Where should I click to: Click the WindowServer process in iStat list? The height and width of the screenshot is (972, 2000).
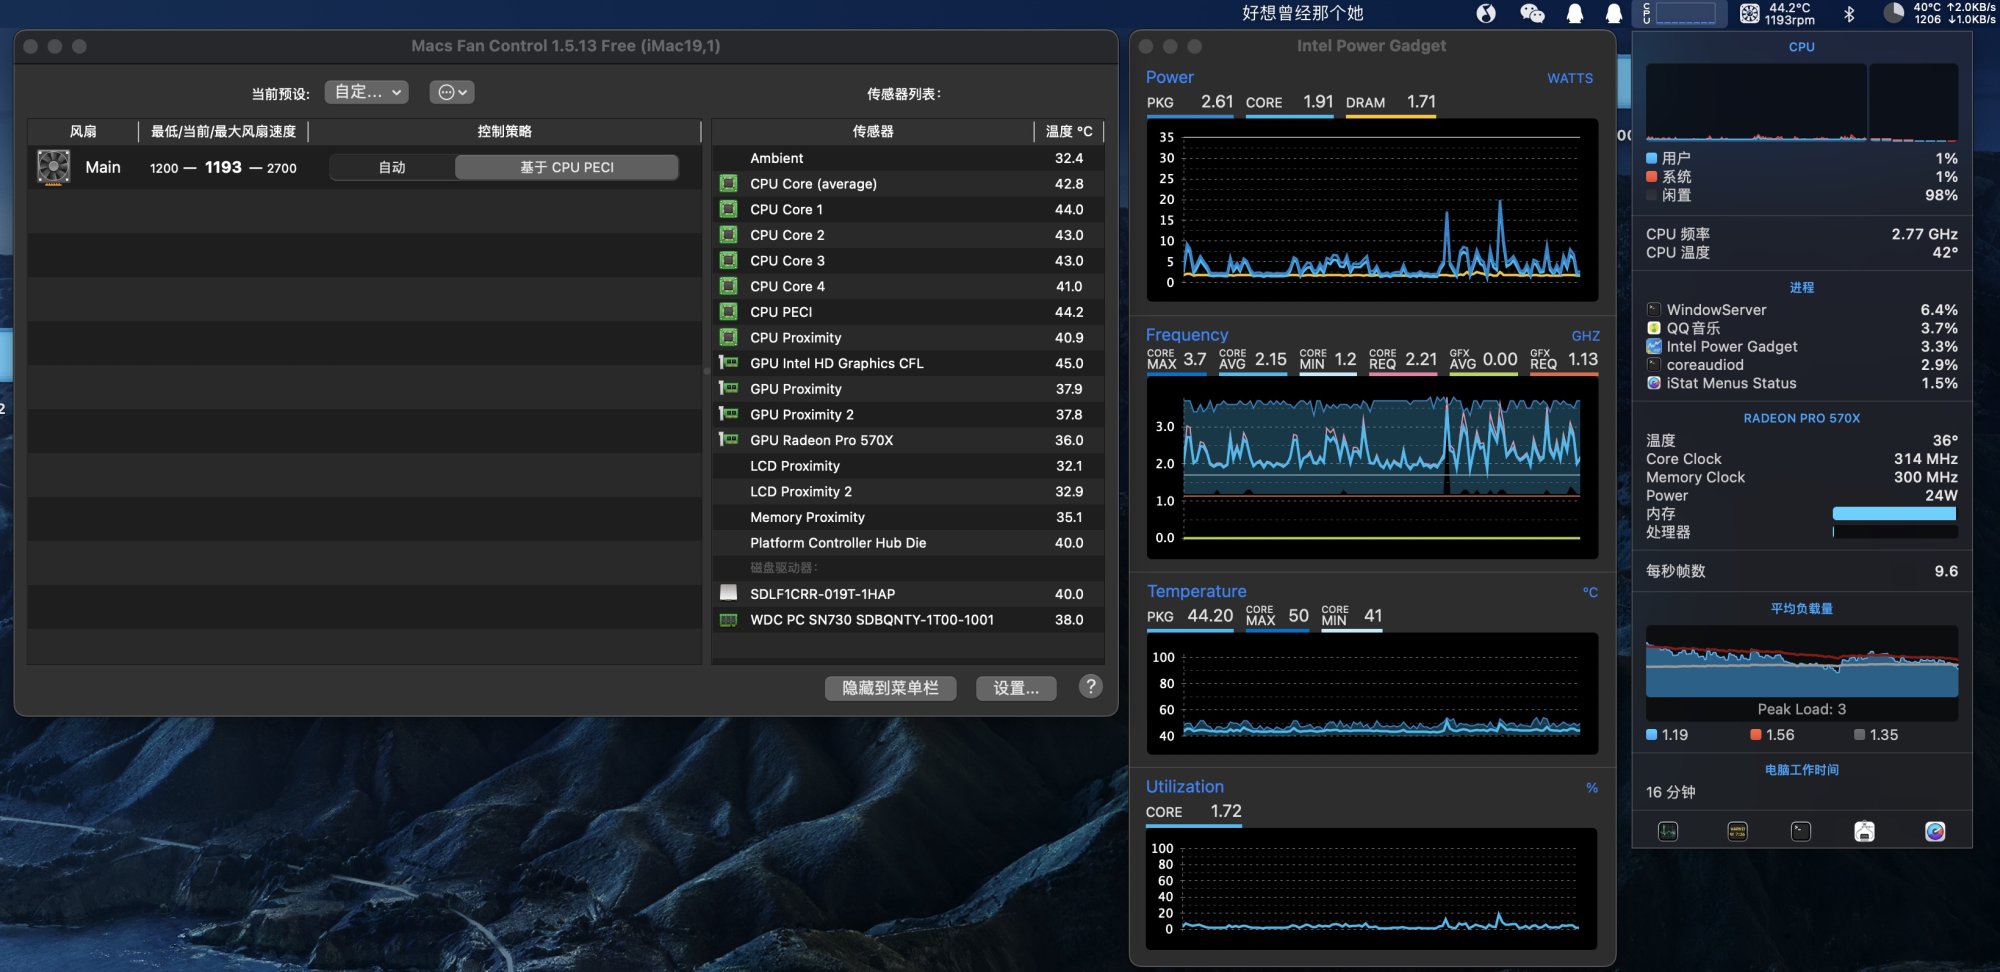point(1716,310)
